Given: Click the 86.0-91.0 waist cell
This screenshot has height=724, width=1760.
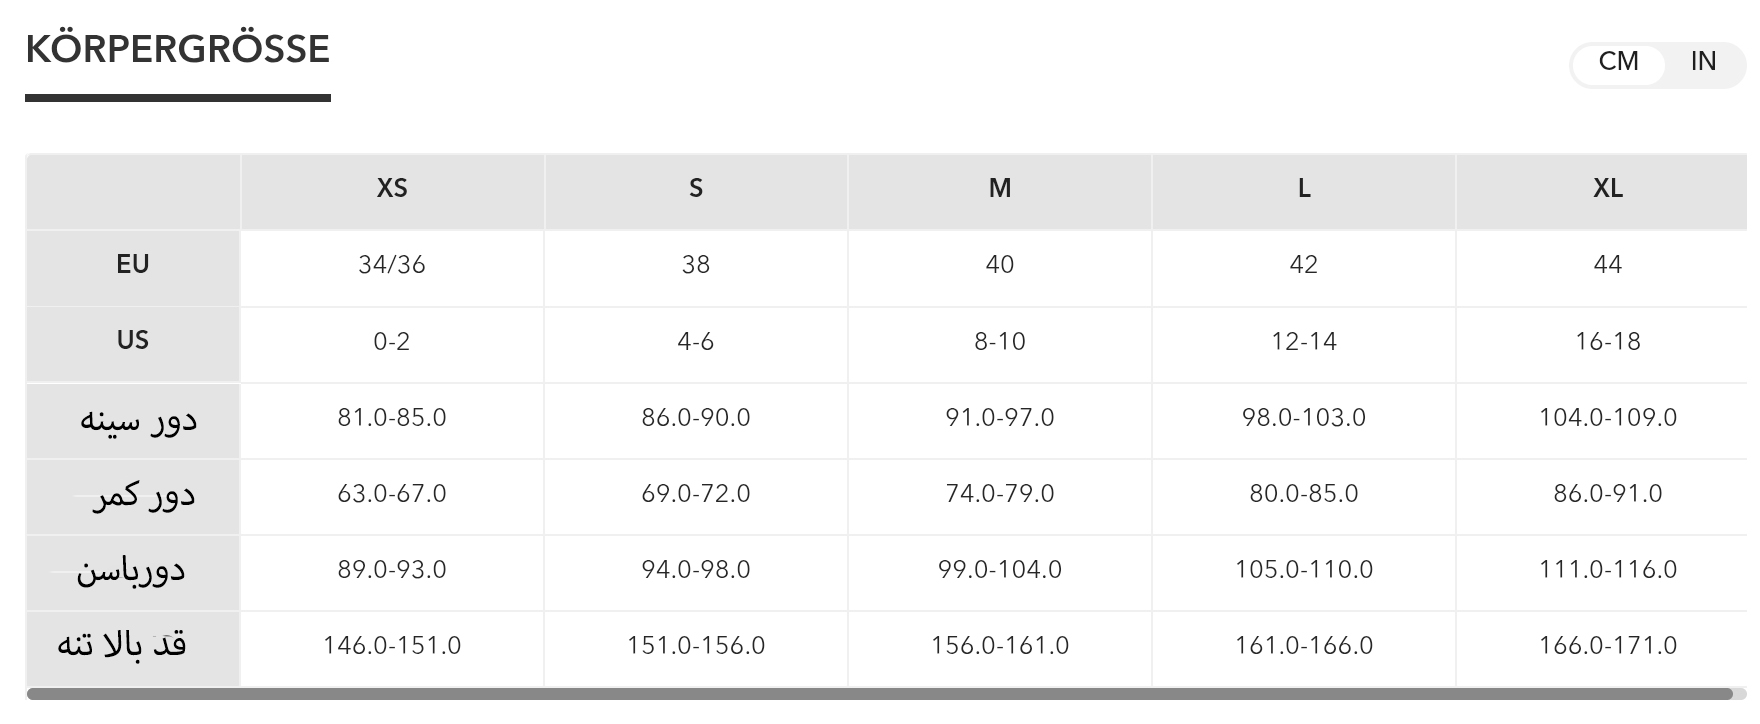Looking at the screenshot, I should click(x=1608, y=494).
